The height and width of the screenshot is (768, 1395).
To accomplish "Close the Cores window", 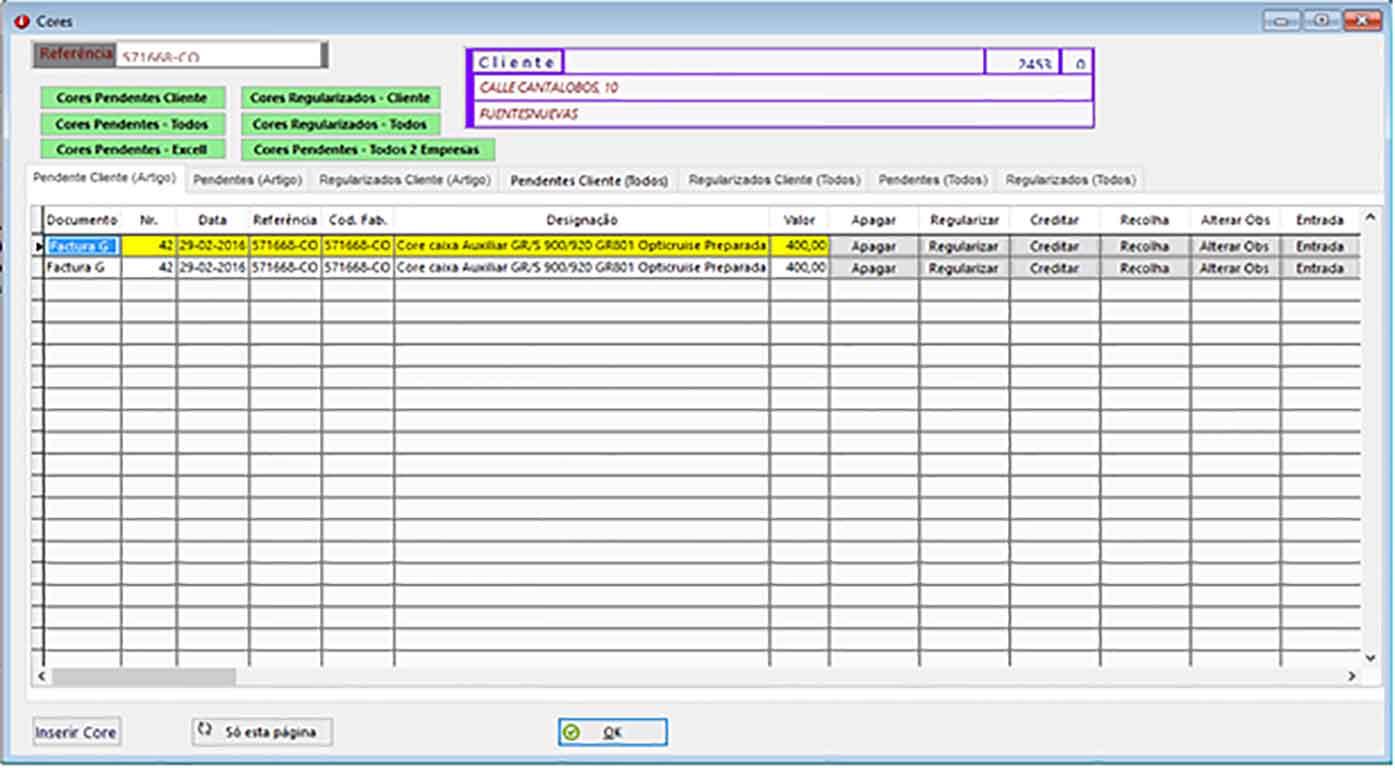I will (x=1362, y=20).
